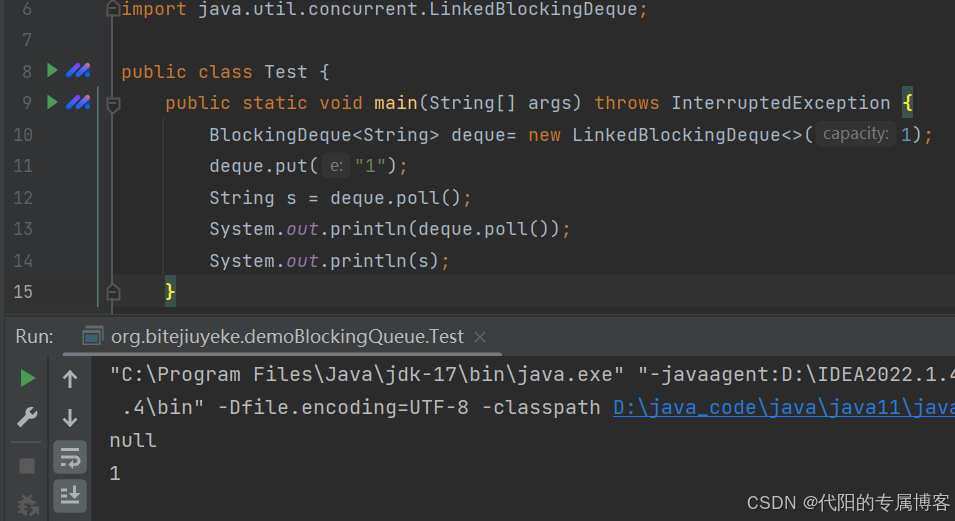Collapse main method fold marker on line 9

click(113, 104)
